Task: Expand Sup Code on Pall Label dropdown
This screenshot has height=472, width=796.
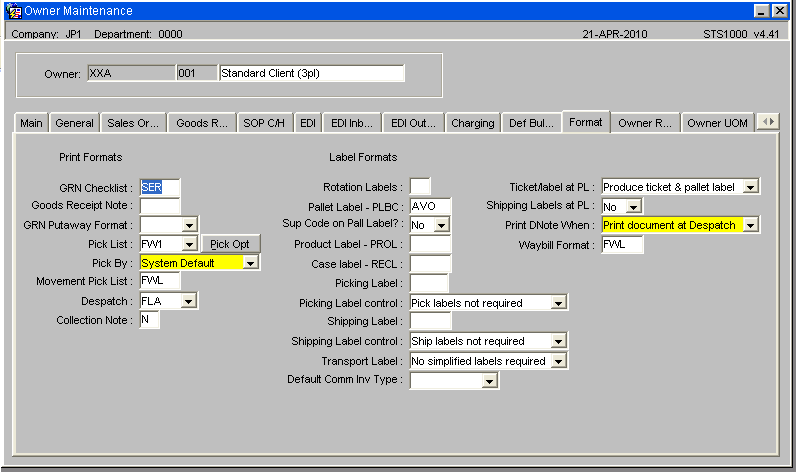Action: pyautogui.click(x=442, y=225)
